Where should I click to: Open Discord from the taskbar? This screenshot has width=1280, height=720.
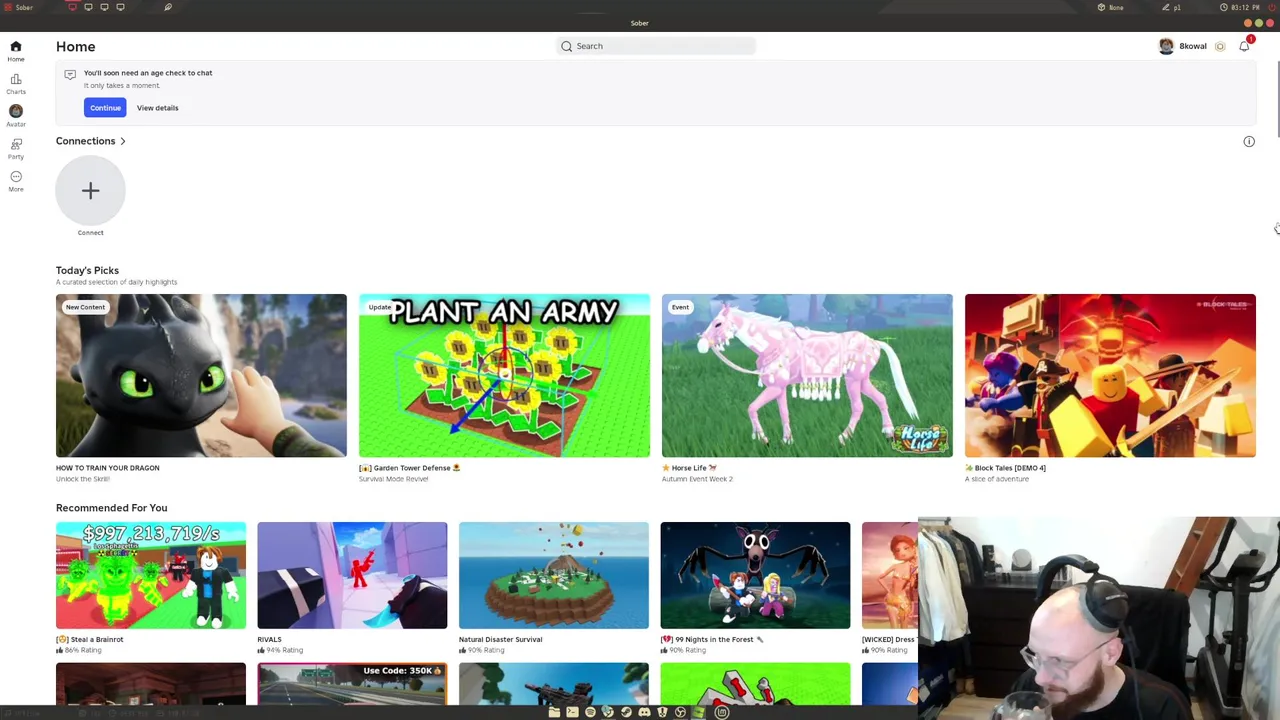click(x=644, y=712)
